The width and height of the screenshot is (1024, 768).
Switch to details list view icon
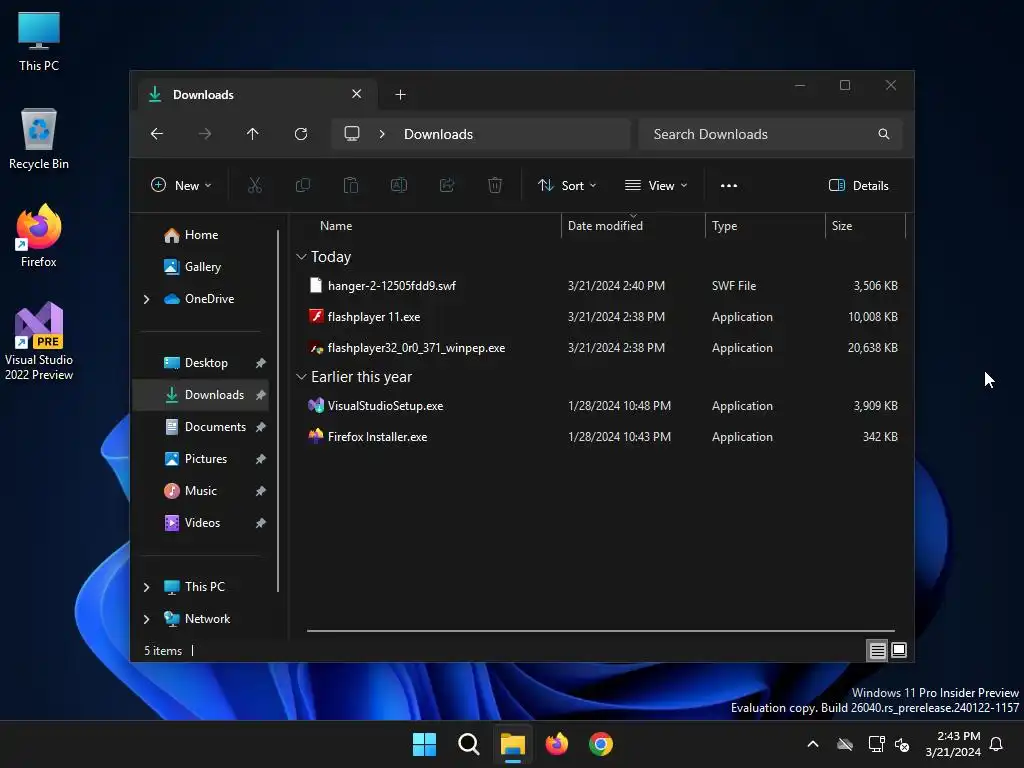point(877,650)
